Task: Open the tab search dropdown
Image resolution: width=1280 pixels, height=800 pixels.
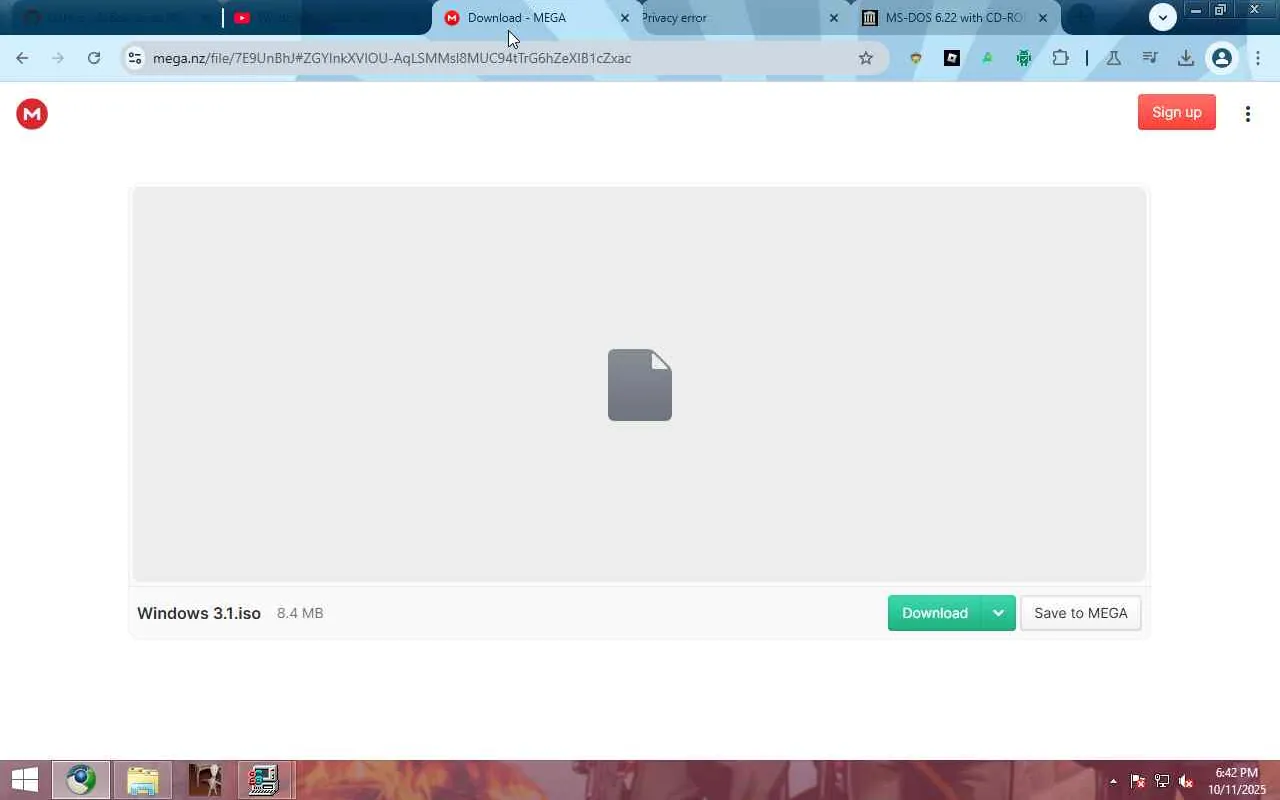Action: pyautogui.click(x=1162, y=17)
